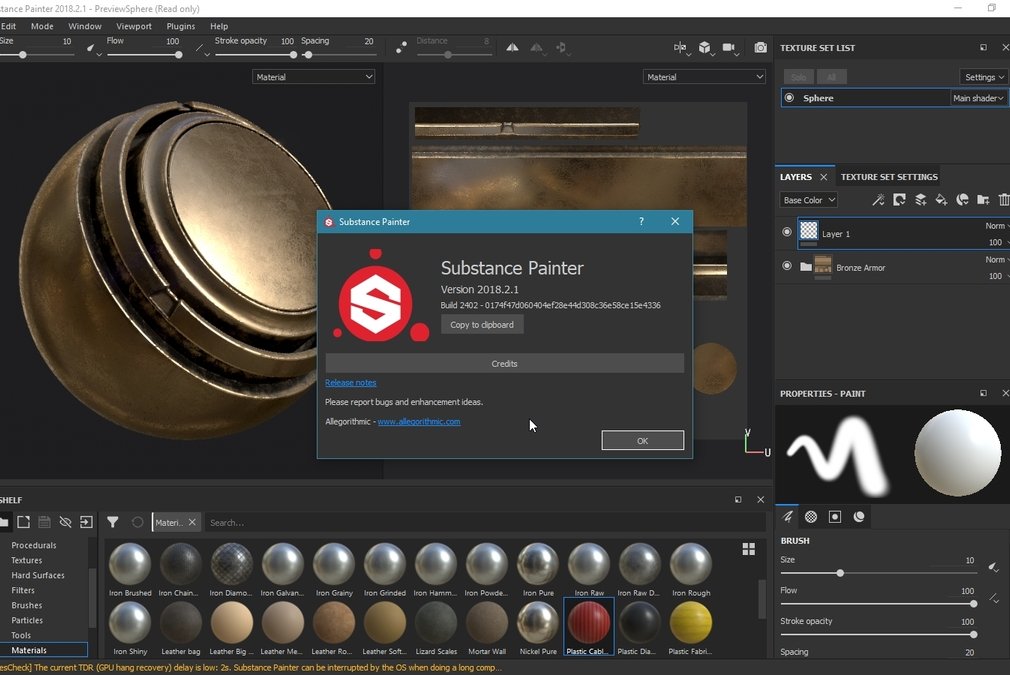Screen dimensions: 1010x675
Task: Open the 3D cube display mode icon
Action: coord(705,48)
